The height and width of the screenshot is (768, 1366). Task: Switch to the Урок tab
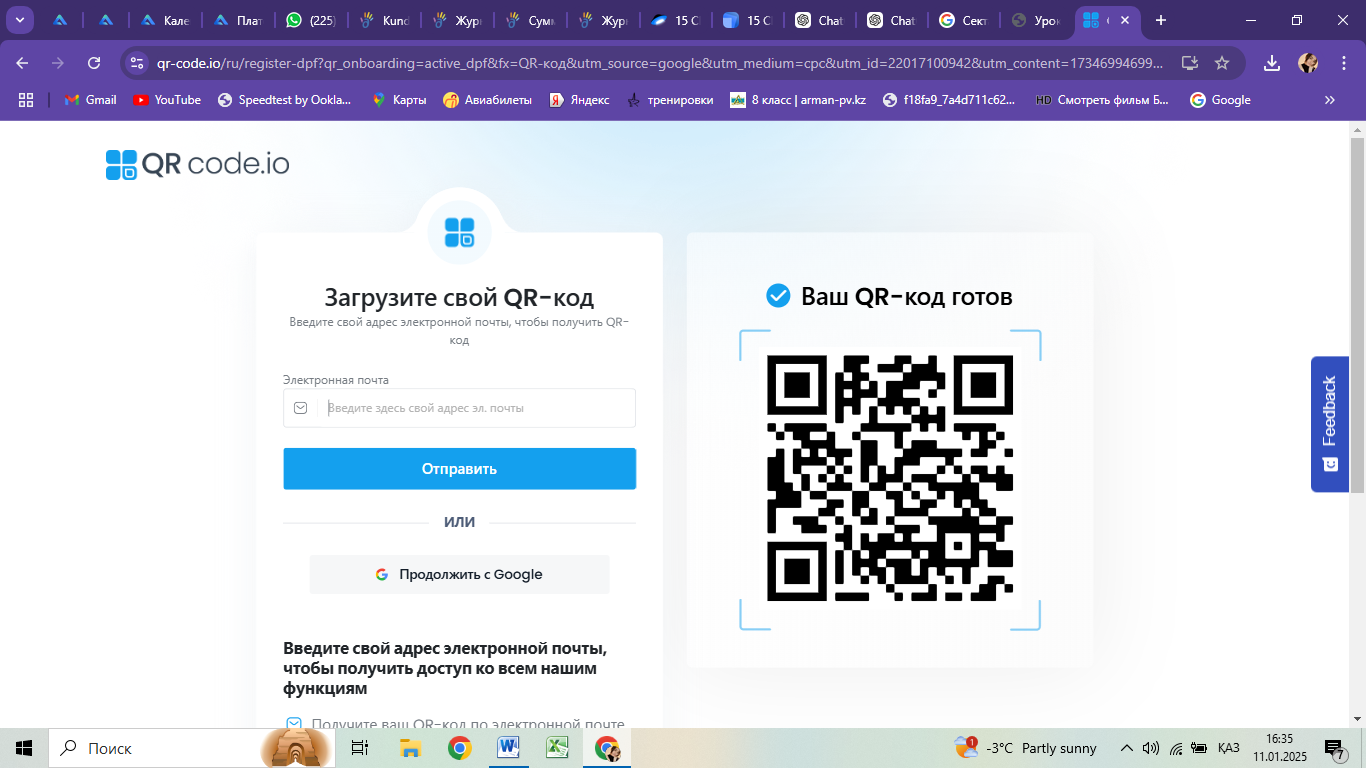(x=1036, y=20)
